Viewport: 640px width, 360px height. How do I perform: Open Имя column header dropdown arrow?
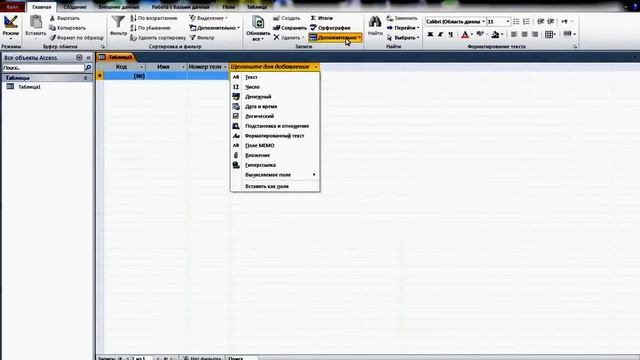tap(183, 67)
